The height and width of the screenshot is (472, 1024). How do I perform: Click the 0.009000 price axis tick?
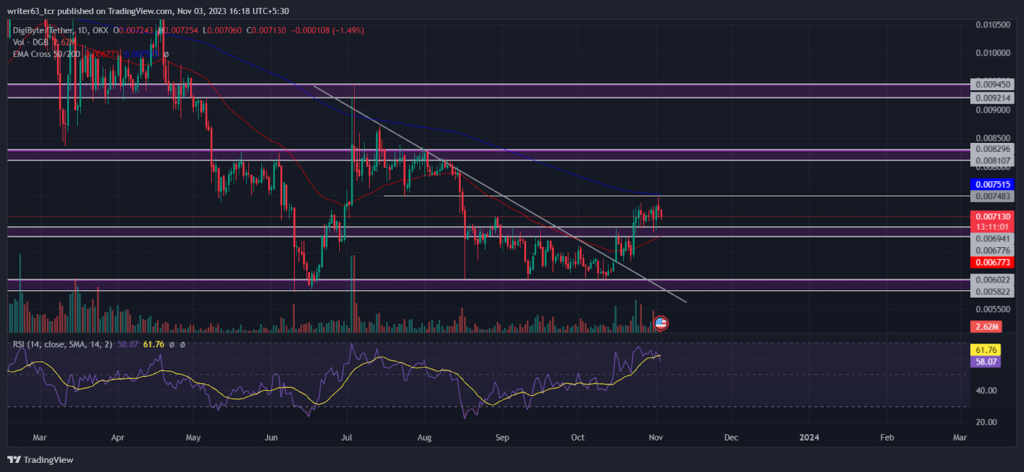point(992,110)
